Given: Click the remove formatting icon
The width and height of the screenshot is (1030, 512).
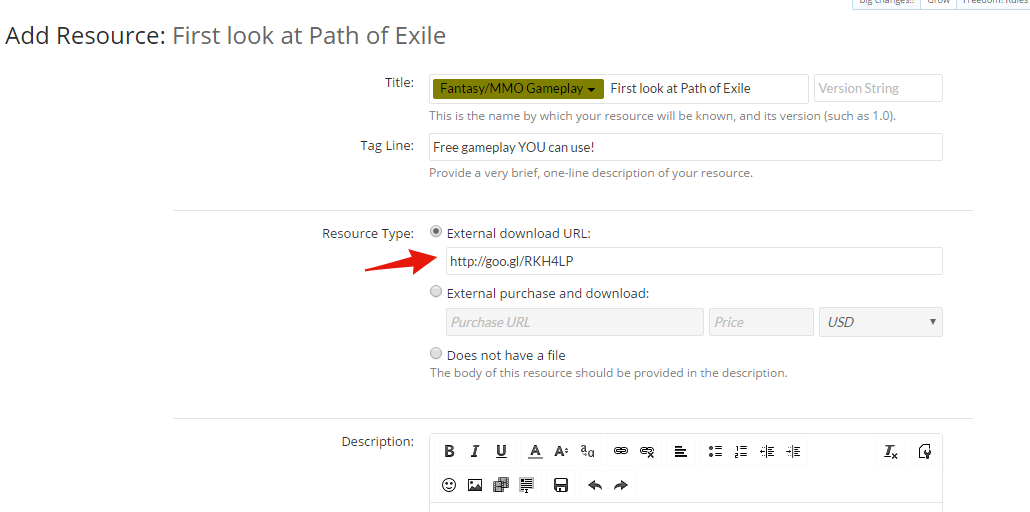Looking at the screenshot, I should coord(890,451).
